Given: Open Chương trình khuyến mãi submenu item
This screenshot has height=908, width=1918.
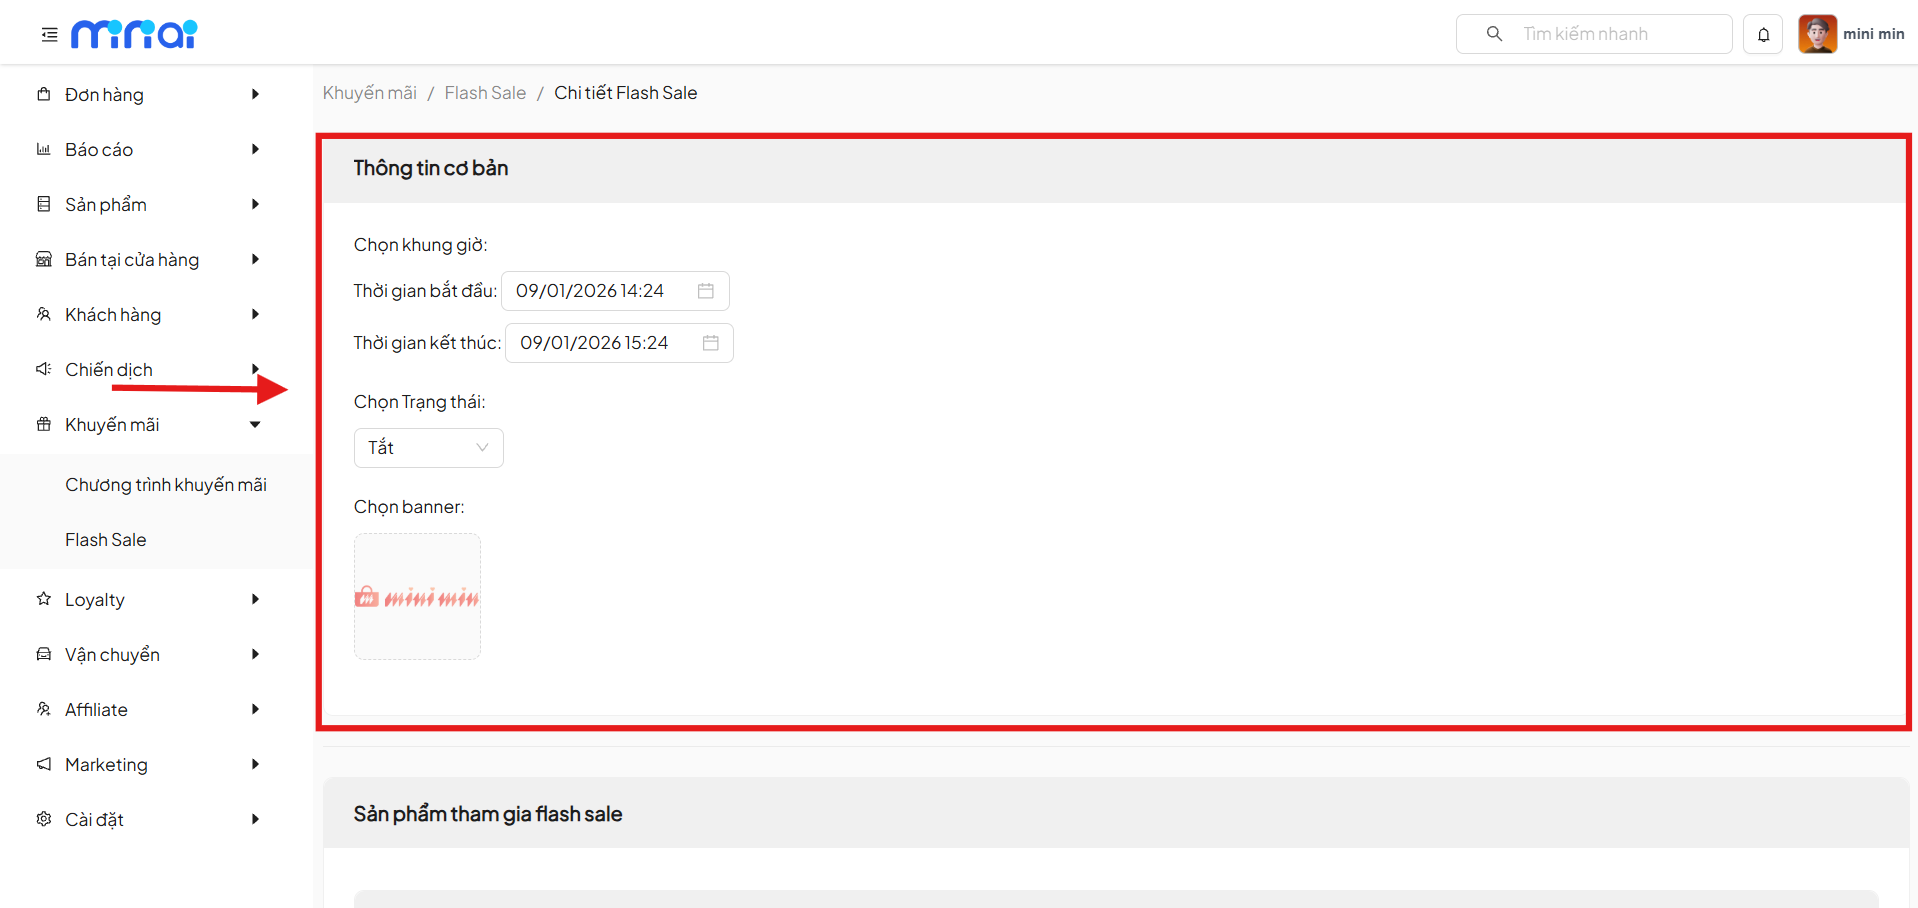Looking at the screenshot, I should point(166,485).
